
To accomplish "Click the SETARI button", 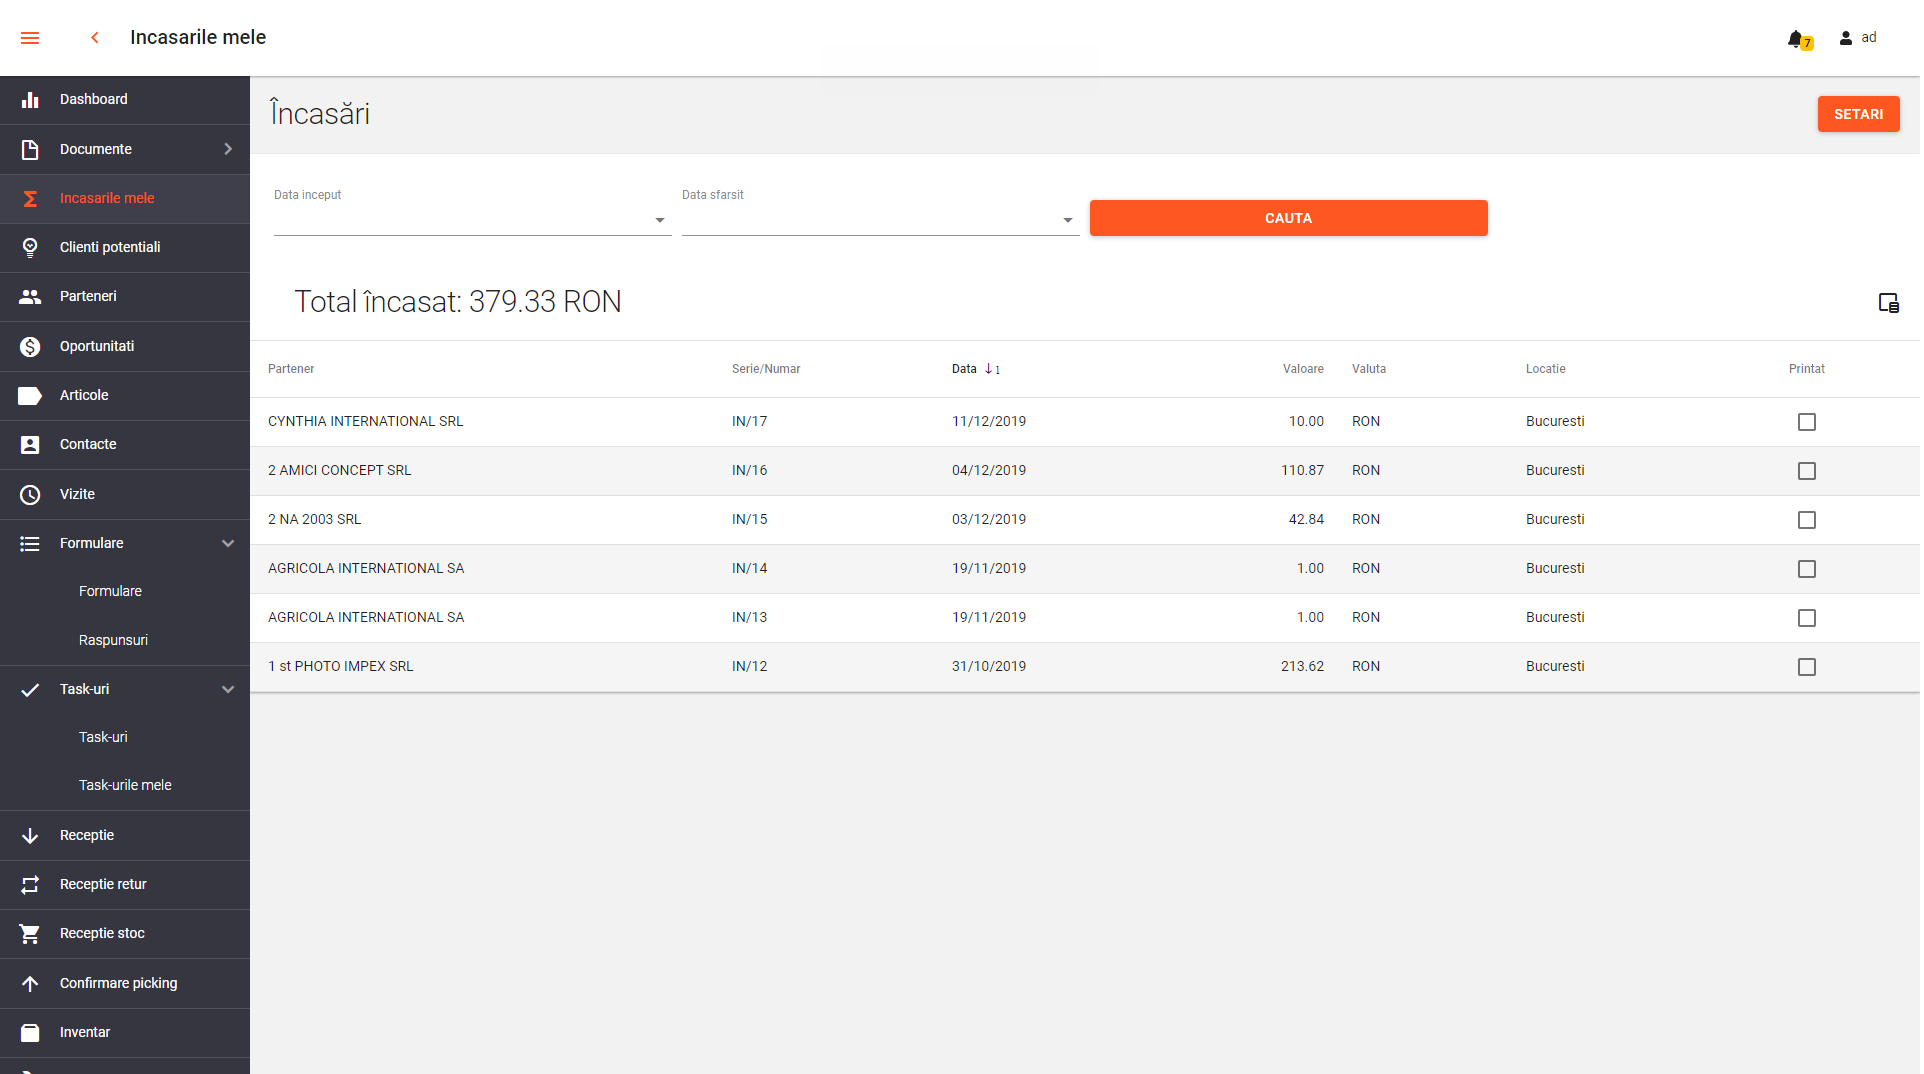I will (1857, 114).
